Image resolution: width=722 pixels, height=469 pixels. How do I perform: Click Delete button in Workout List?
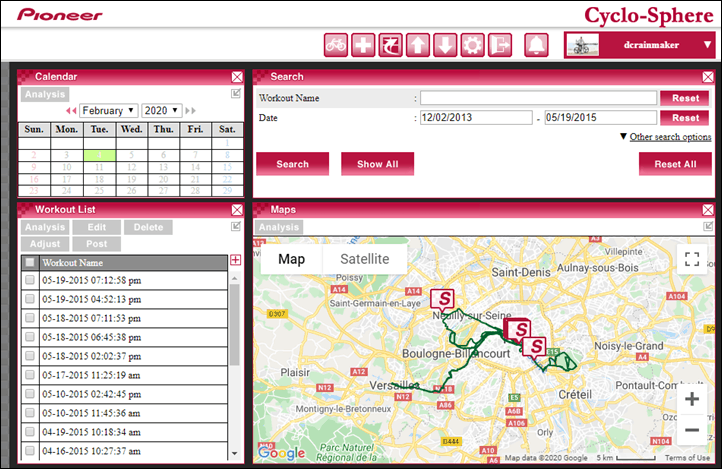point(148,227)
